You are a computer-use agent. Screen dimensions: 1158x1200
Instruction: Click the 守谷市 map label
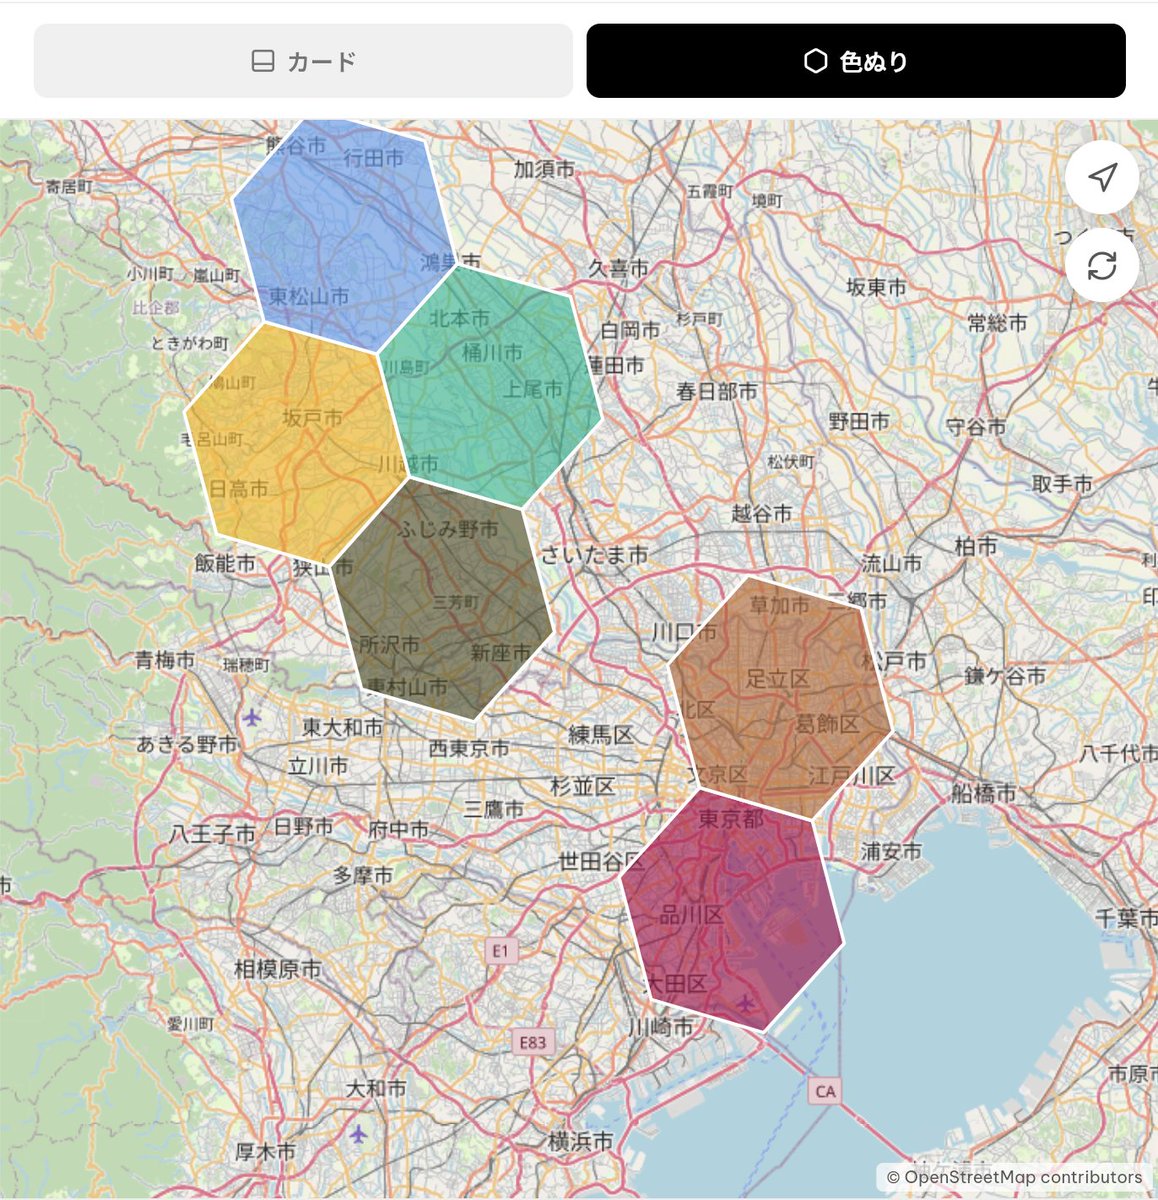[977, 427]
